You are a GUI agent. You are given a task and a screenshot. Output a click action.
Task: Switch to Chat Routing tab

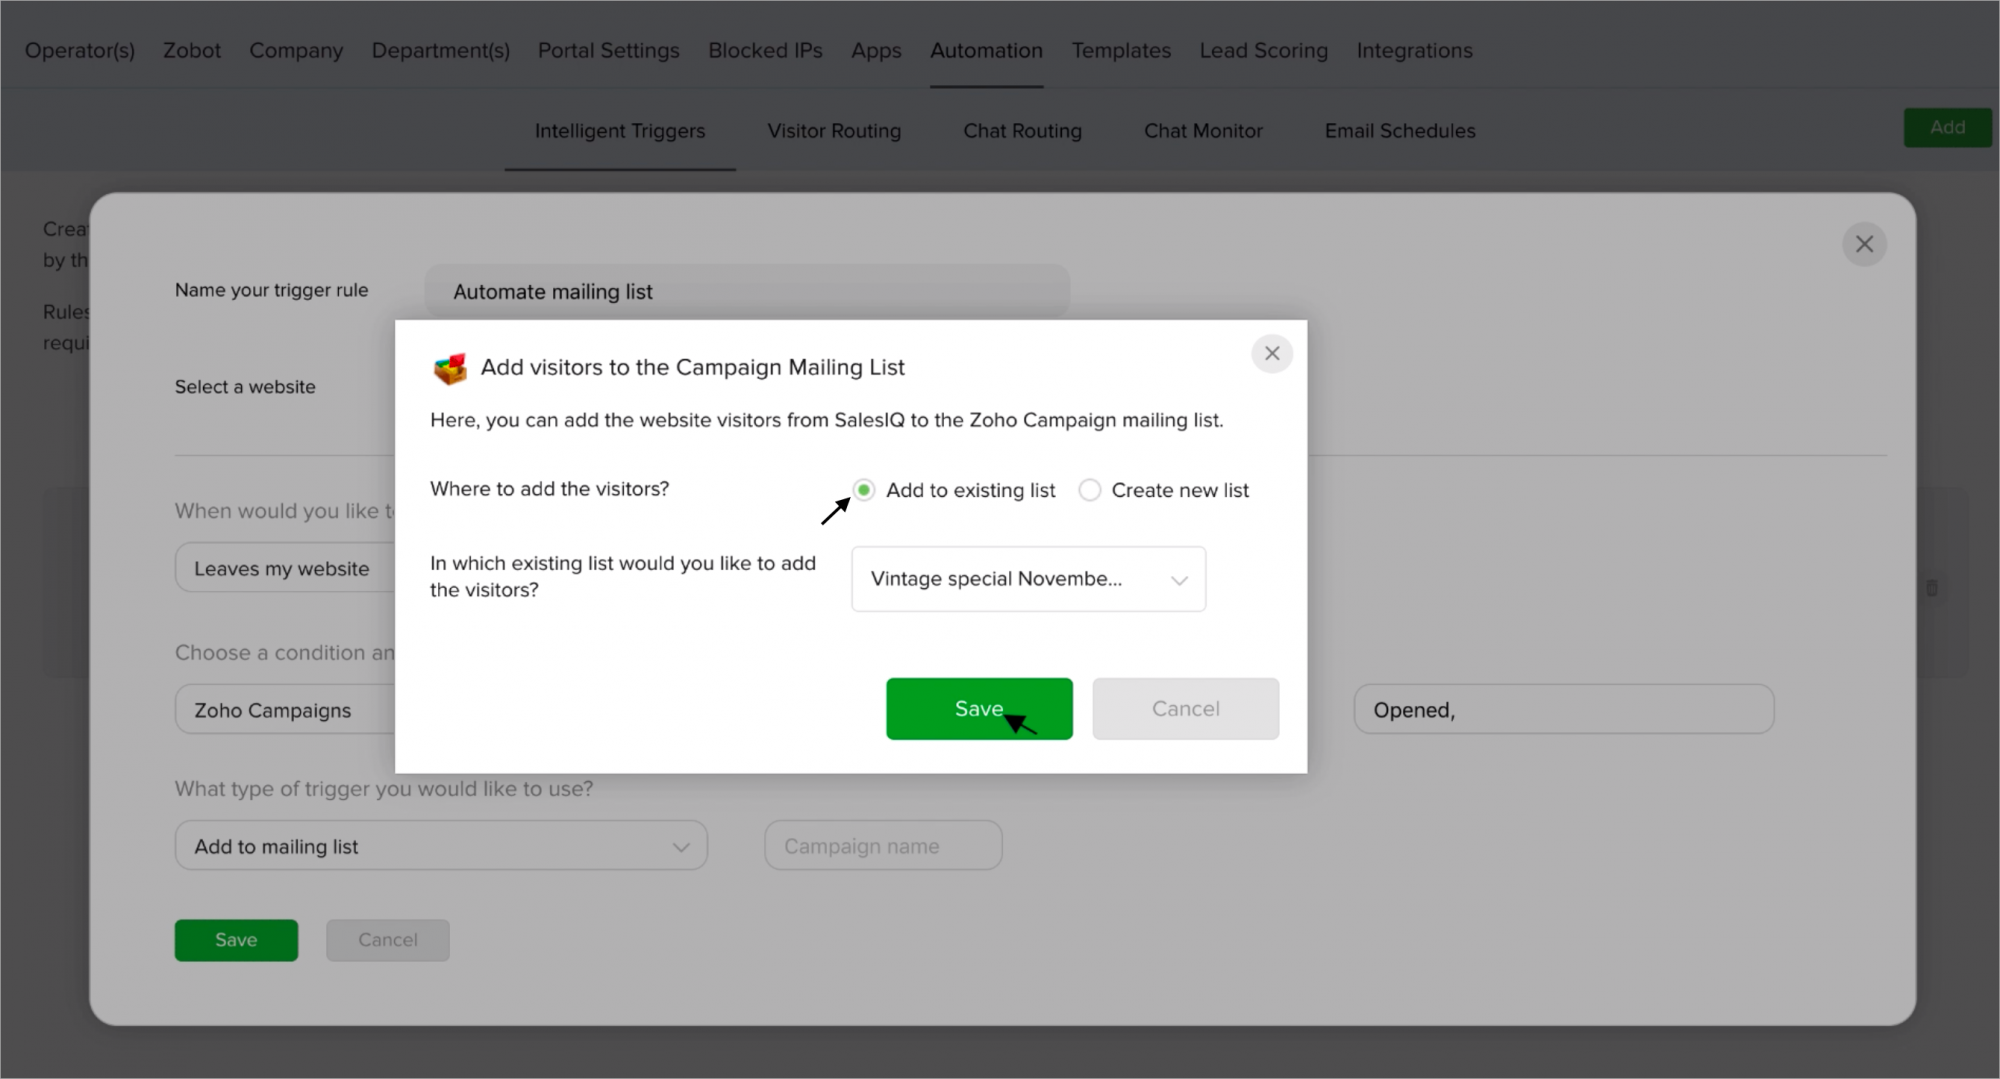coord(1022,131)
